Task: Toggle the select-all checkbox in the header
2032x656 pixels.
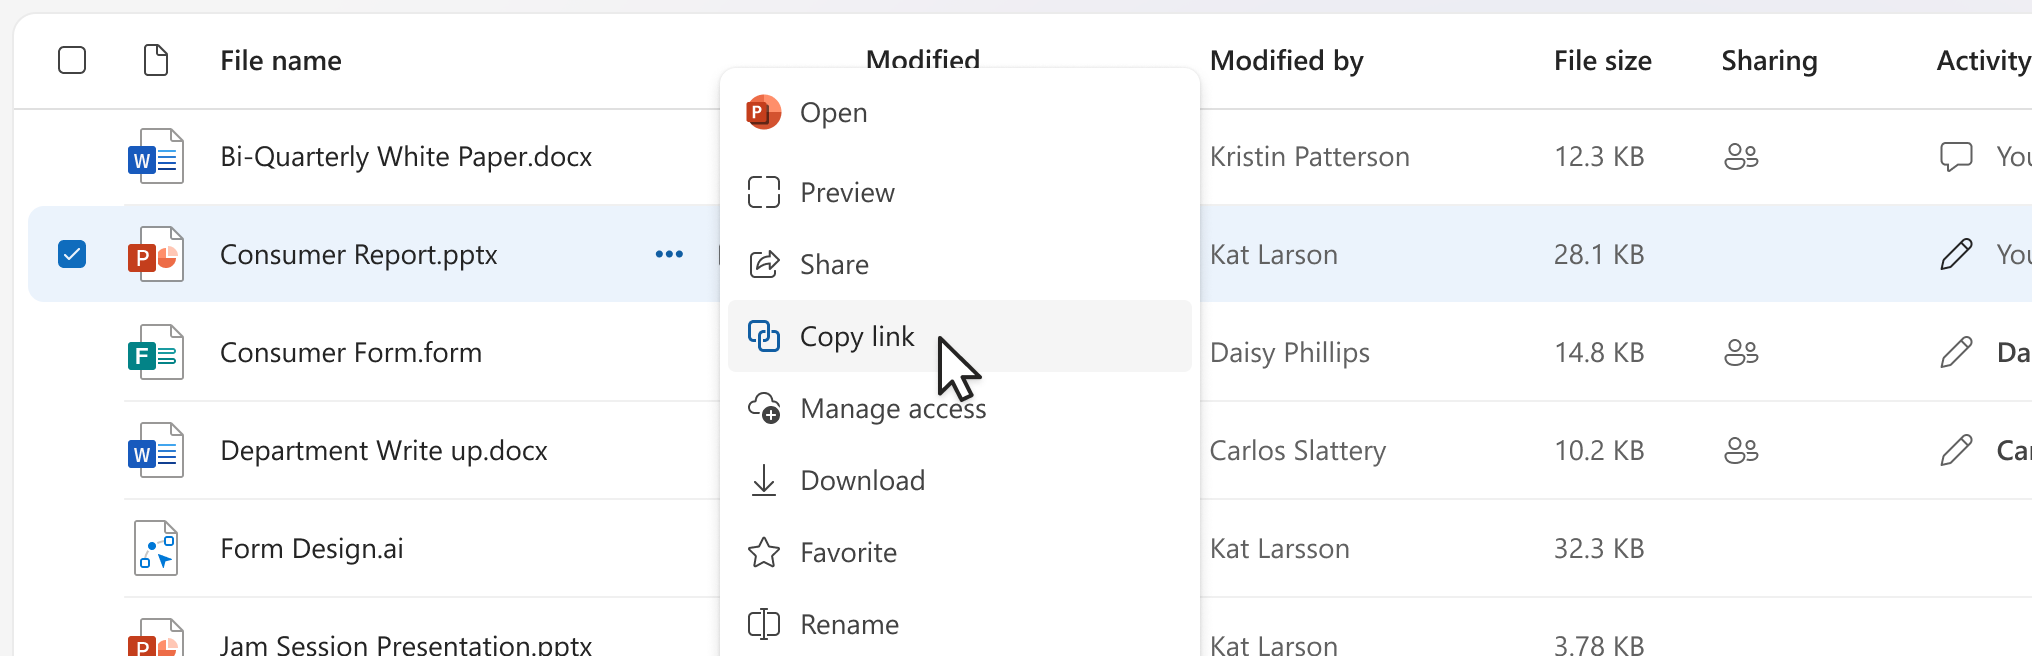Action: click(72, 60)
